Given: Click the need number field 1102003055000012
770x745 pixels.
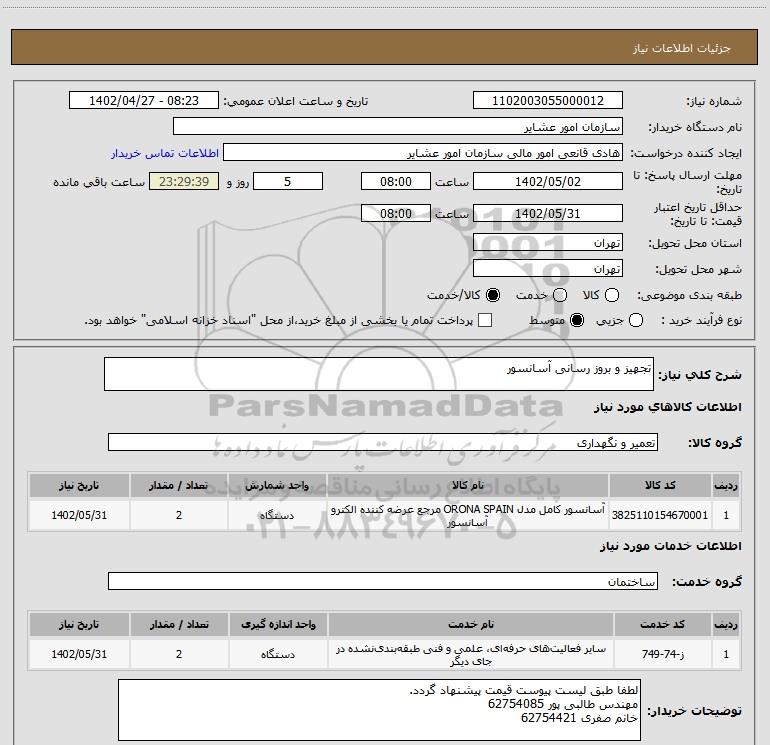Looking at the screenshot, I should tap(548, 101).
